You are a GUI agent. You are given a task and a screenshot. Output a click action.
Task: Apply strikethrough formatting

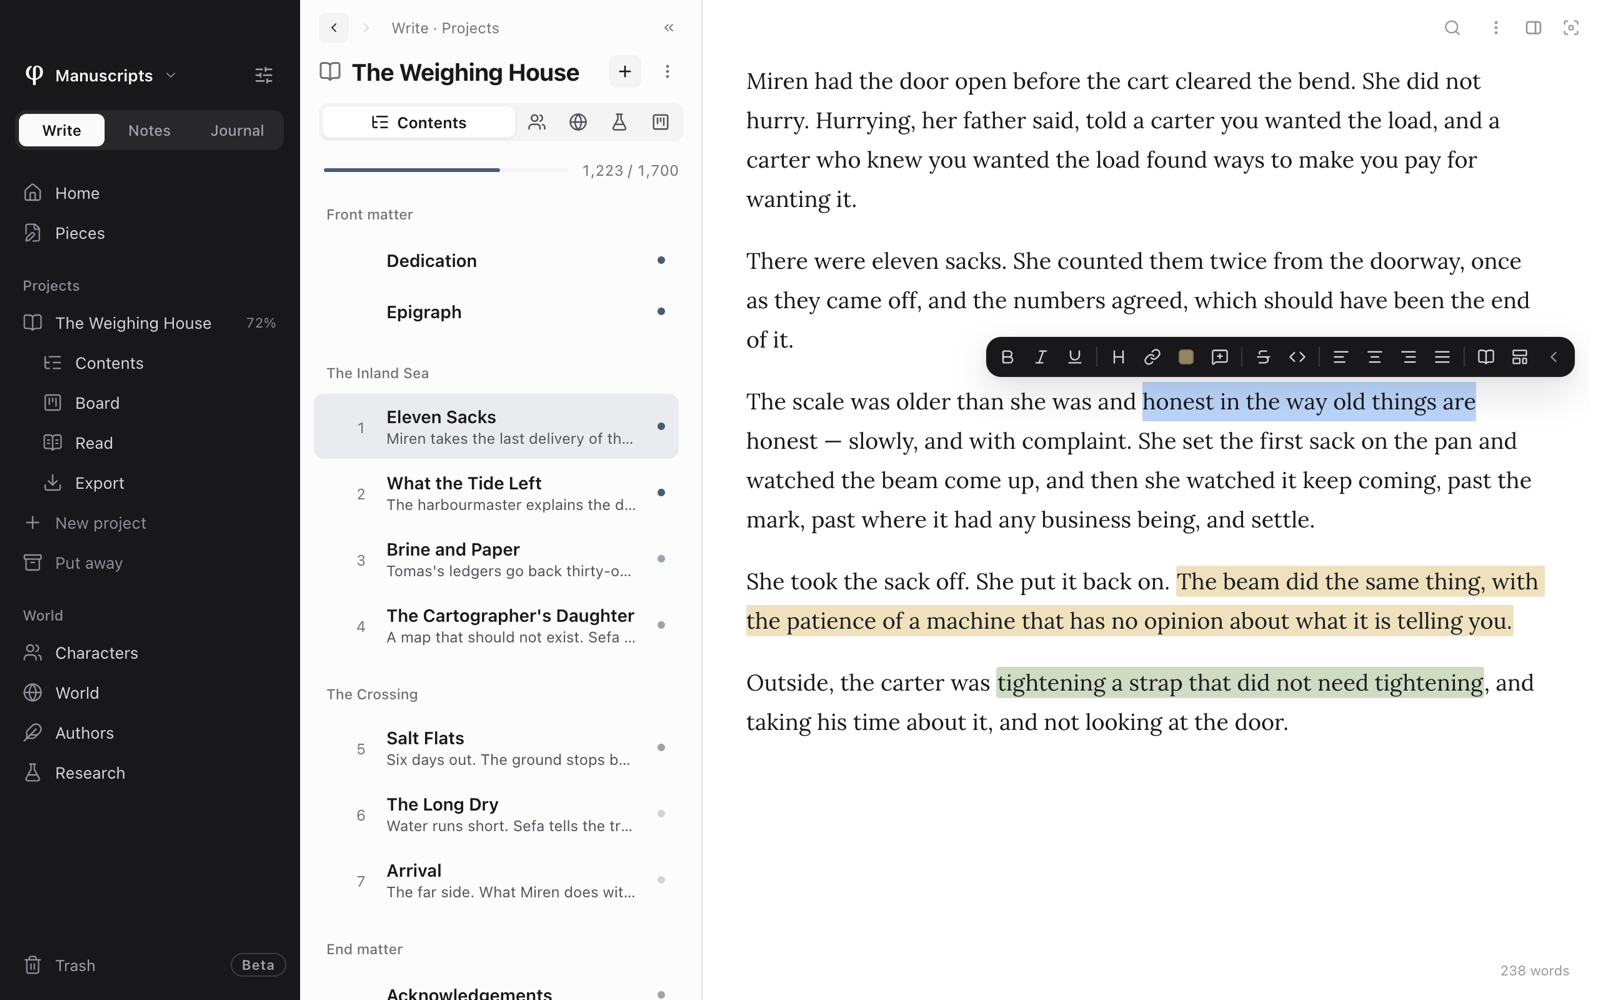tap(1263, 357)
